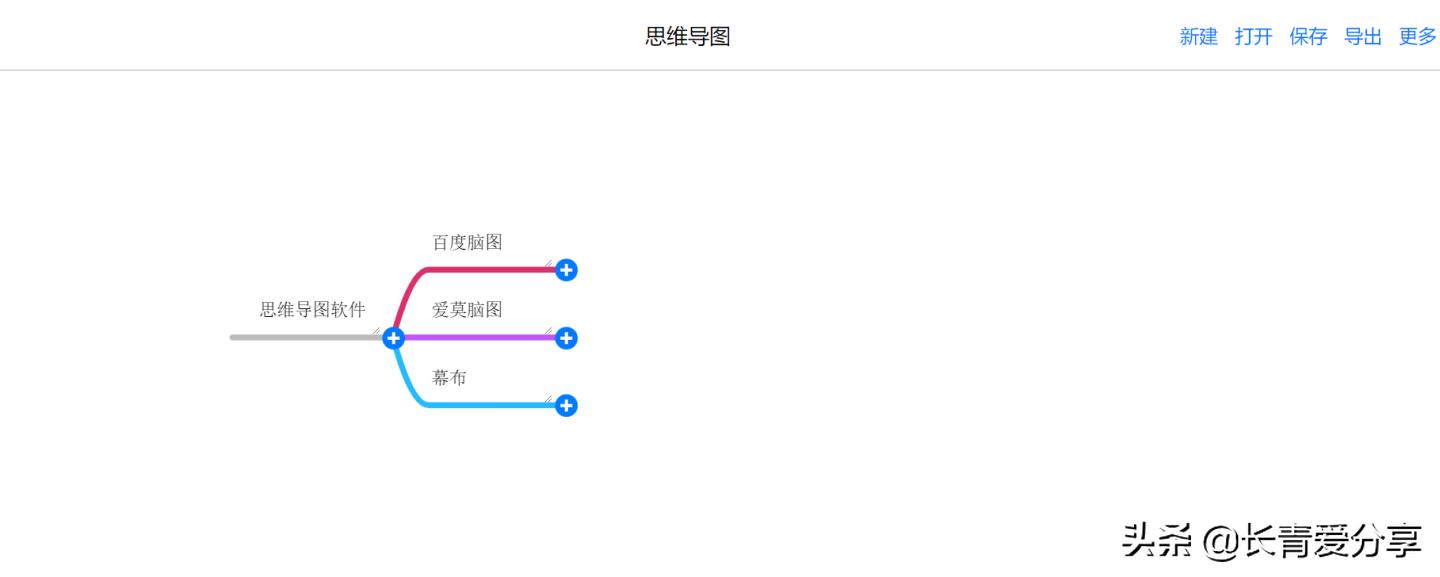Click 打开 to open a file
The image size is (1440, 577).
pos(1253,37)
